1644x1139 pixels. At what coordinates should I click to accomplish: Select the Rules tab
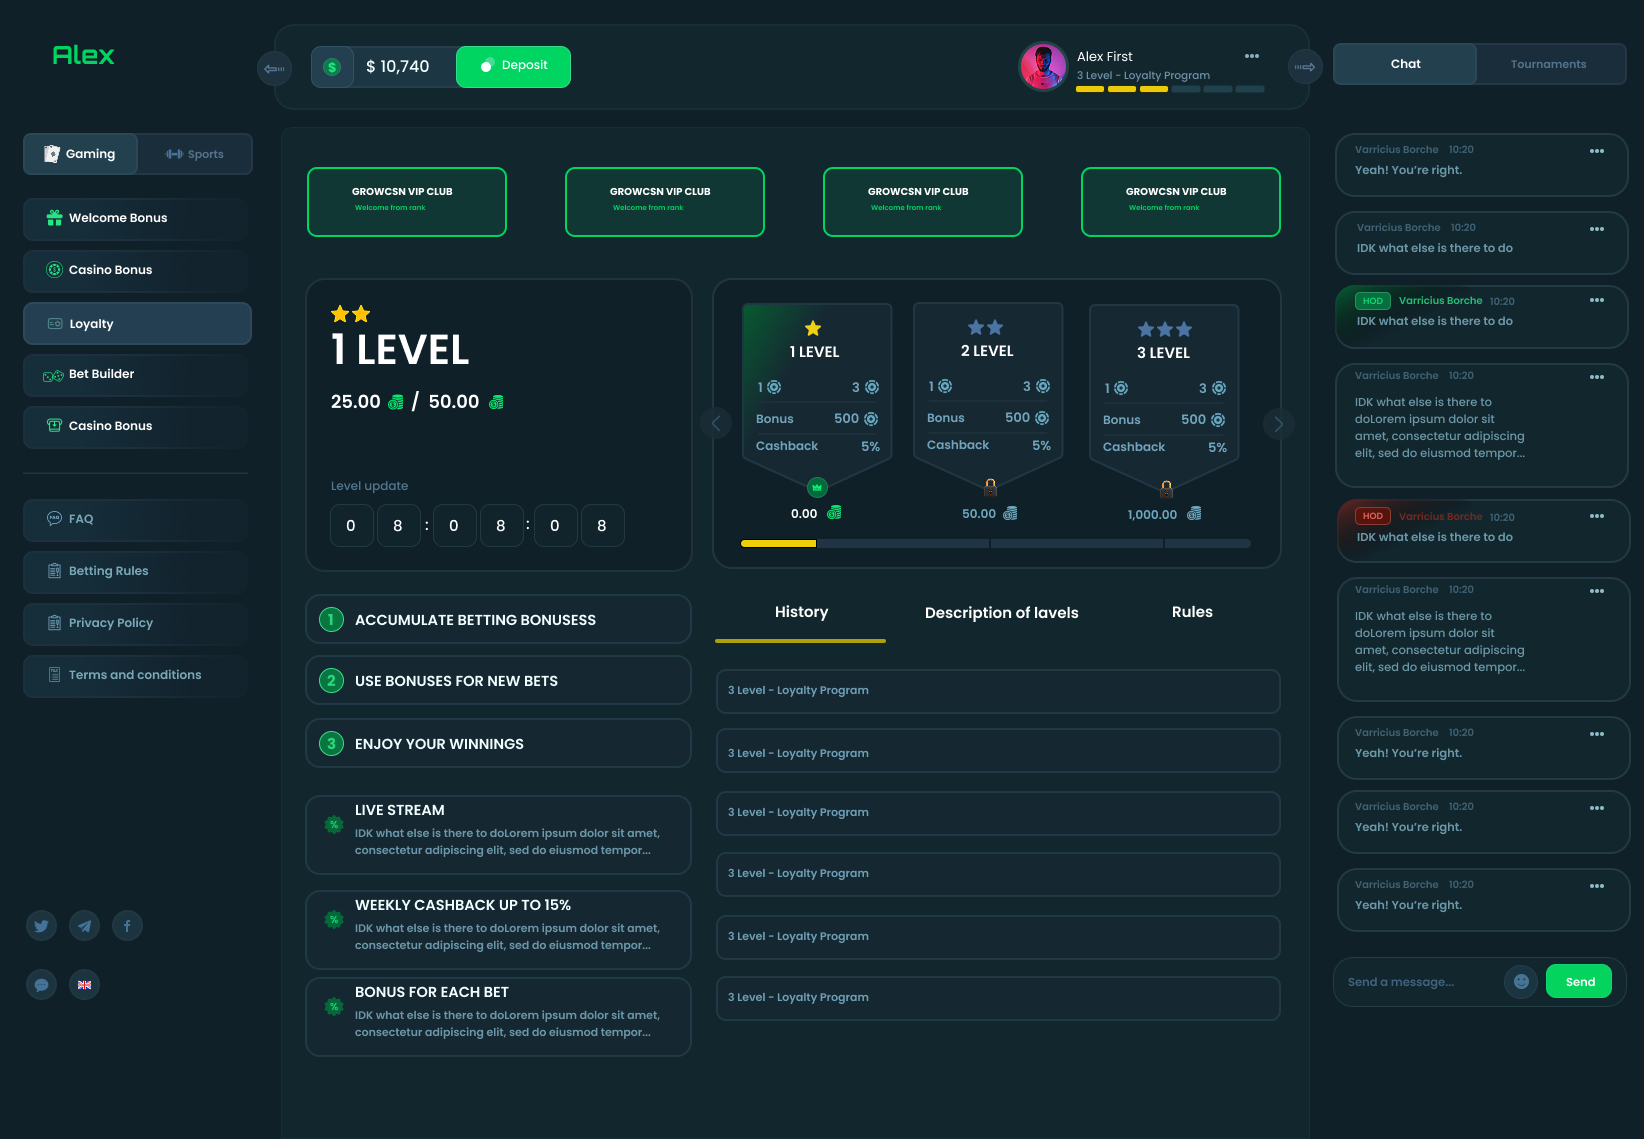click(1191, 612)
